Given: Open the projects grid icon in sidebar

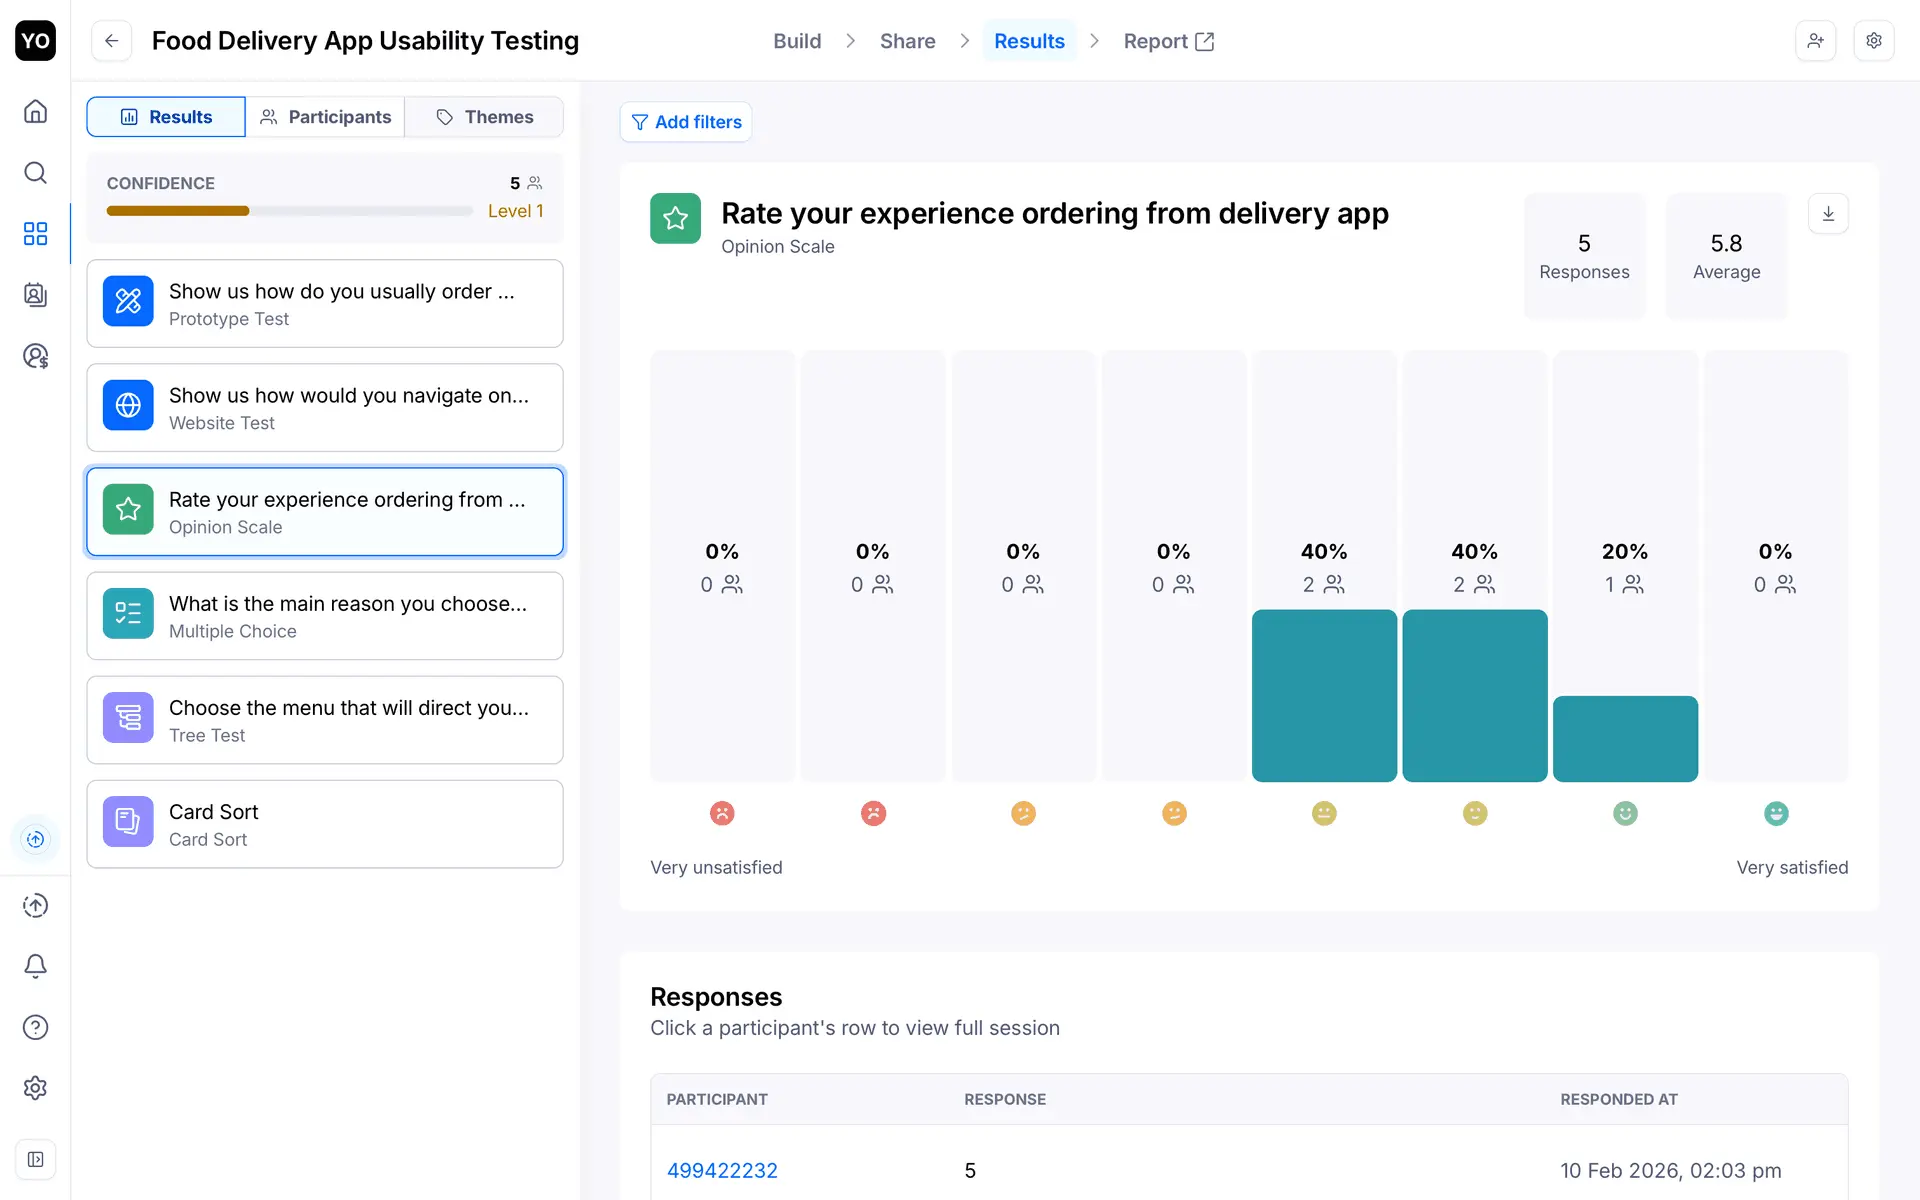Looking at the screenshot, I should pos(35,234).
